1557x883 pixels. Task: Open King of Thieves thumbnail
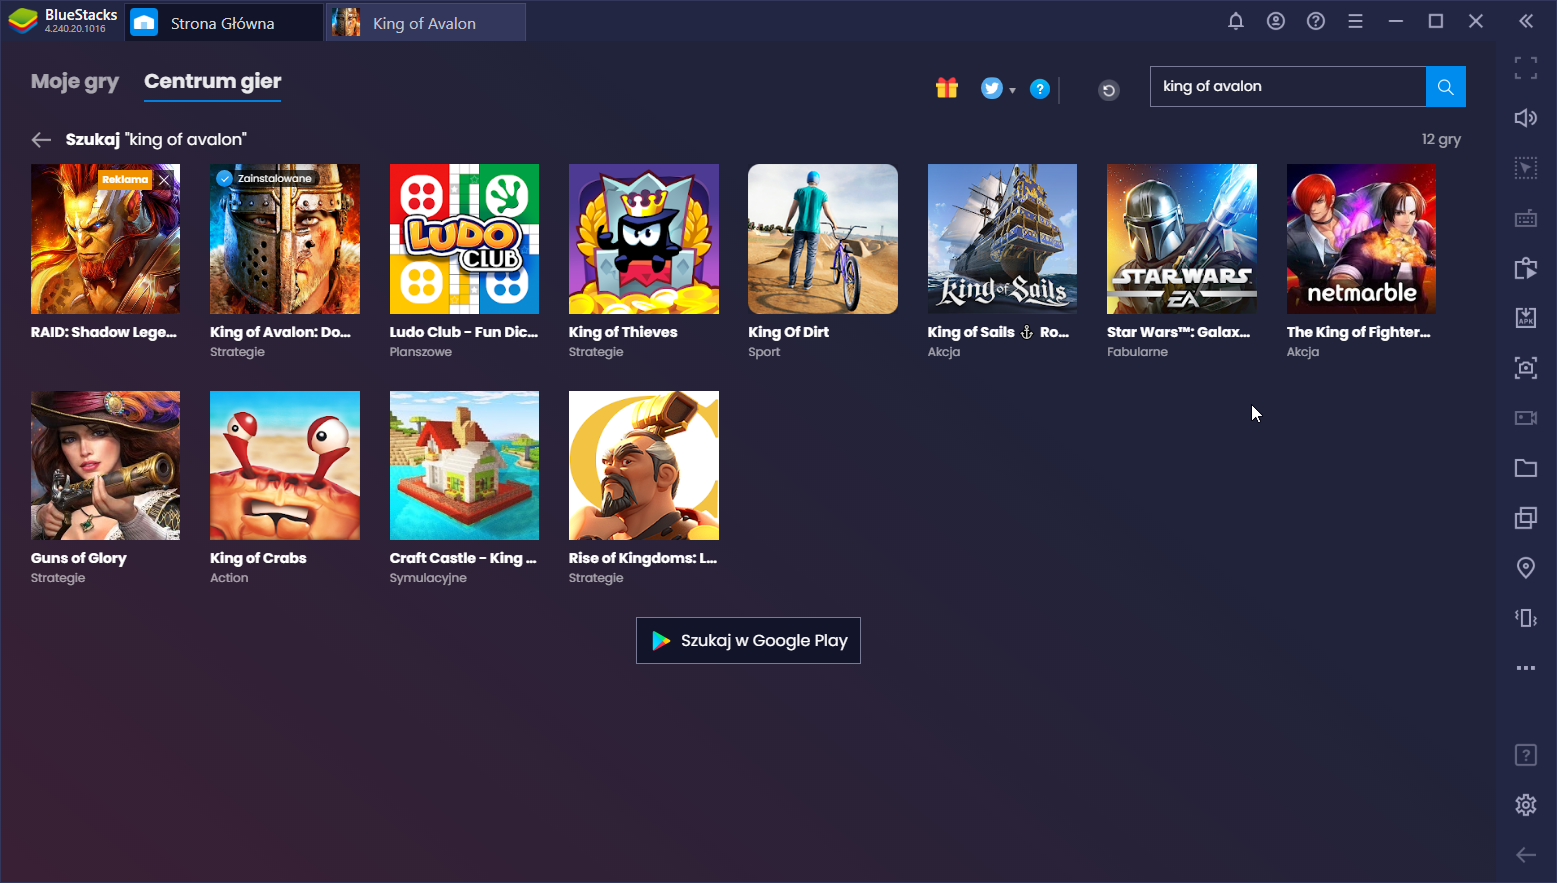click(x=644, y=239)
